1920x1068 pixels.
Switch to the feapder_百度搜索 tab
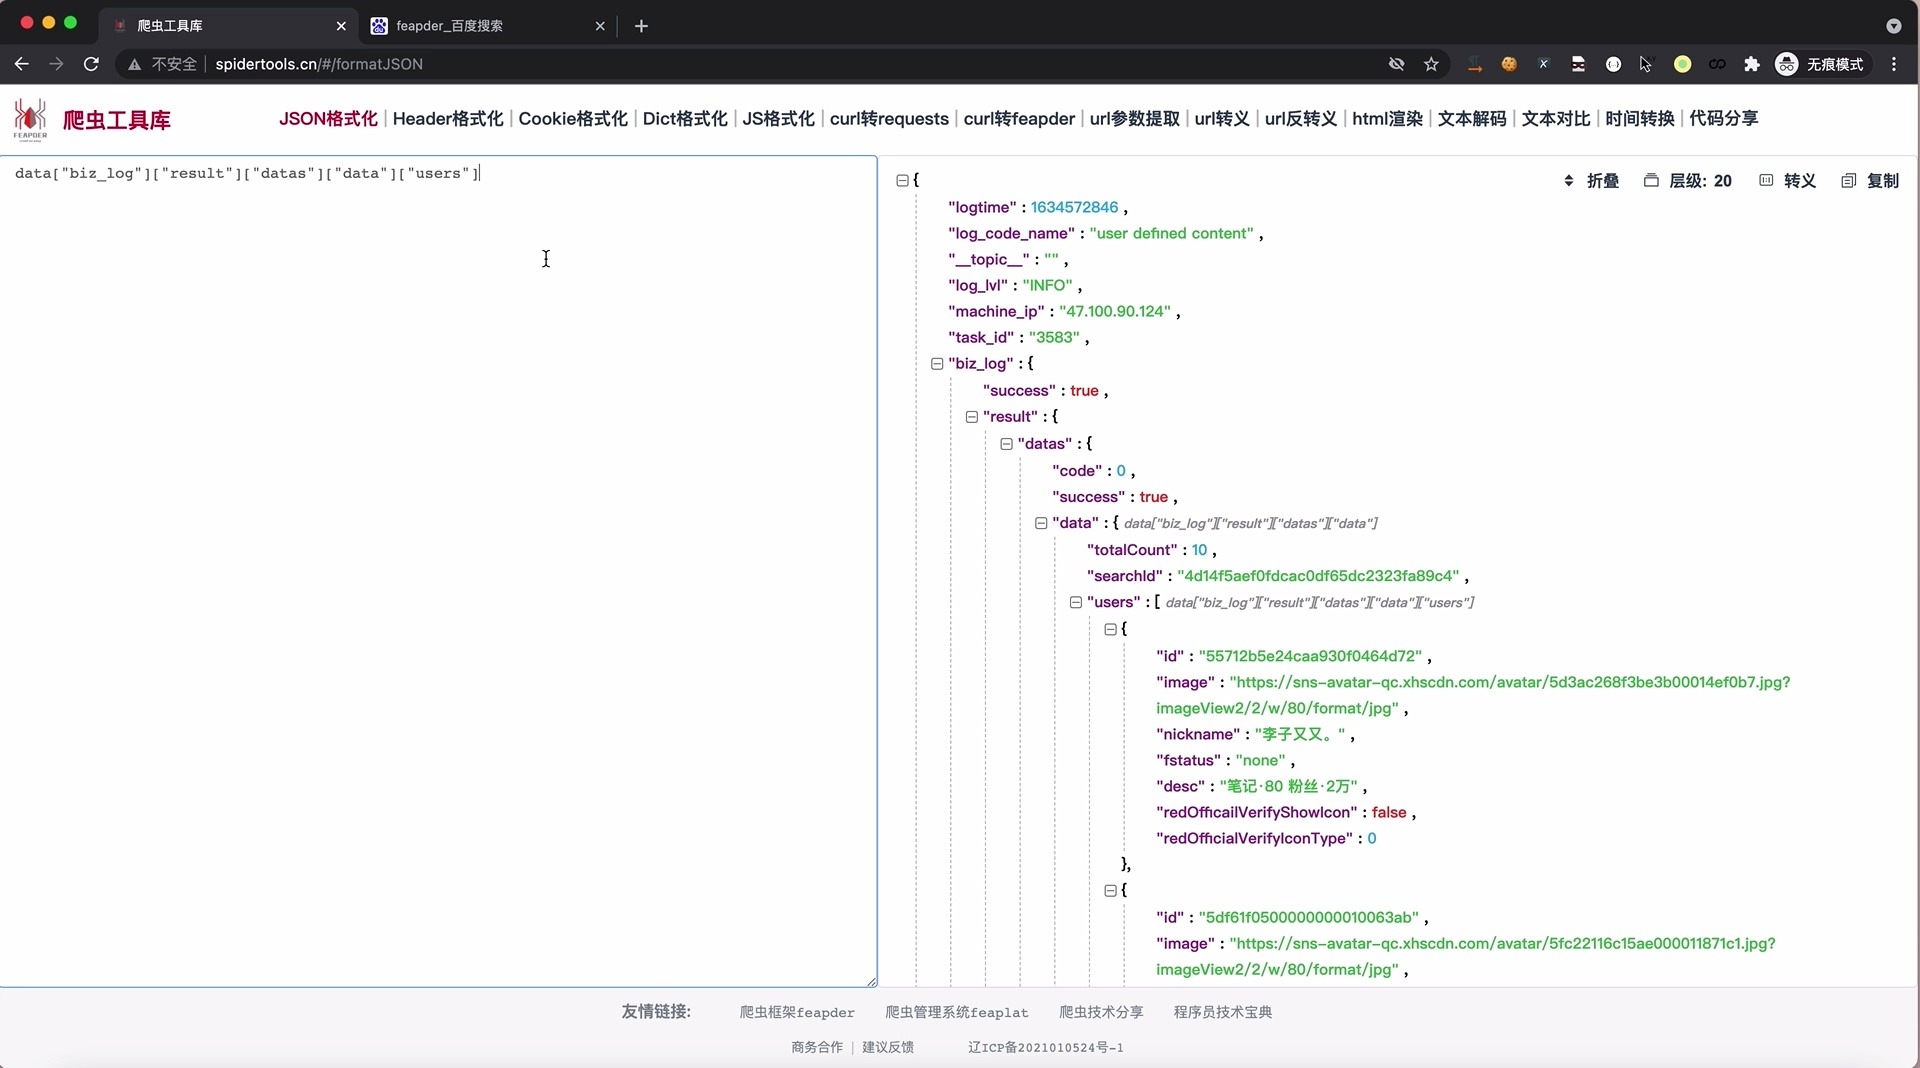(485, 26)
